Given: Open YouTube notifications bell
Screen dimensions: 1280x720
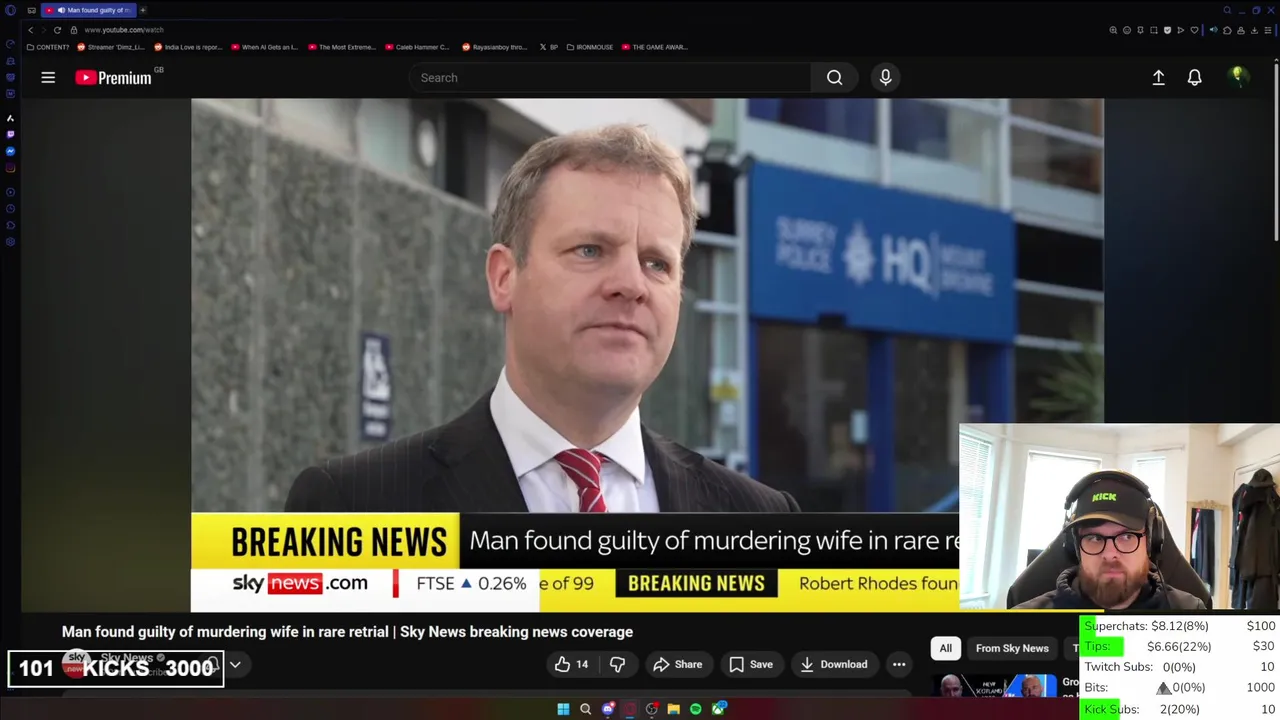Looking at the screenshot, I should (x=1194, y=77).
